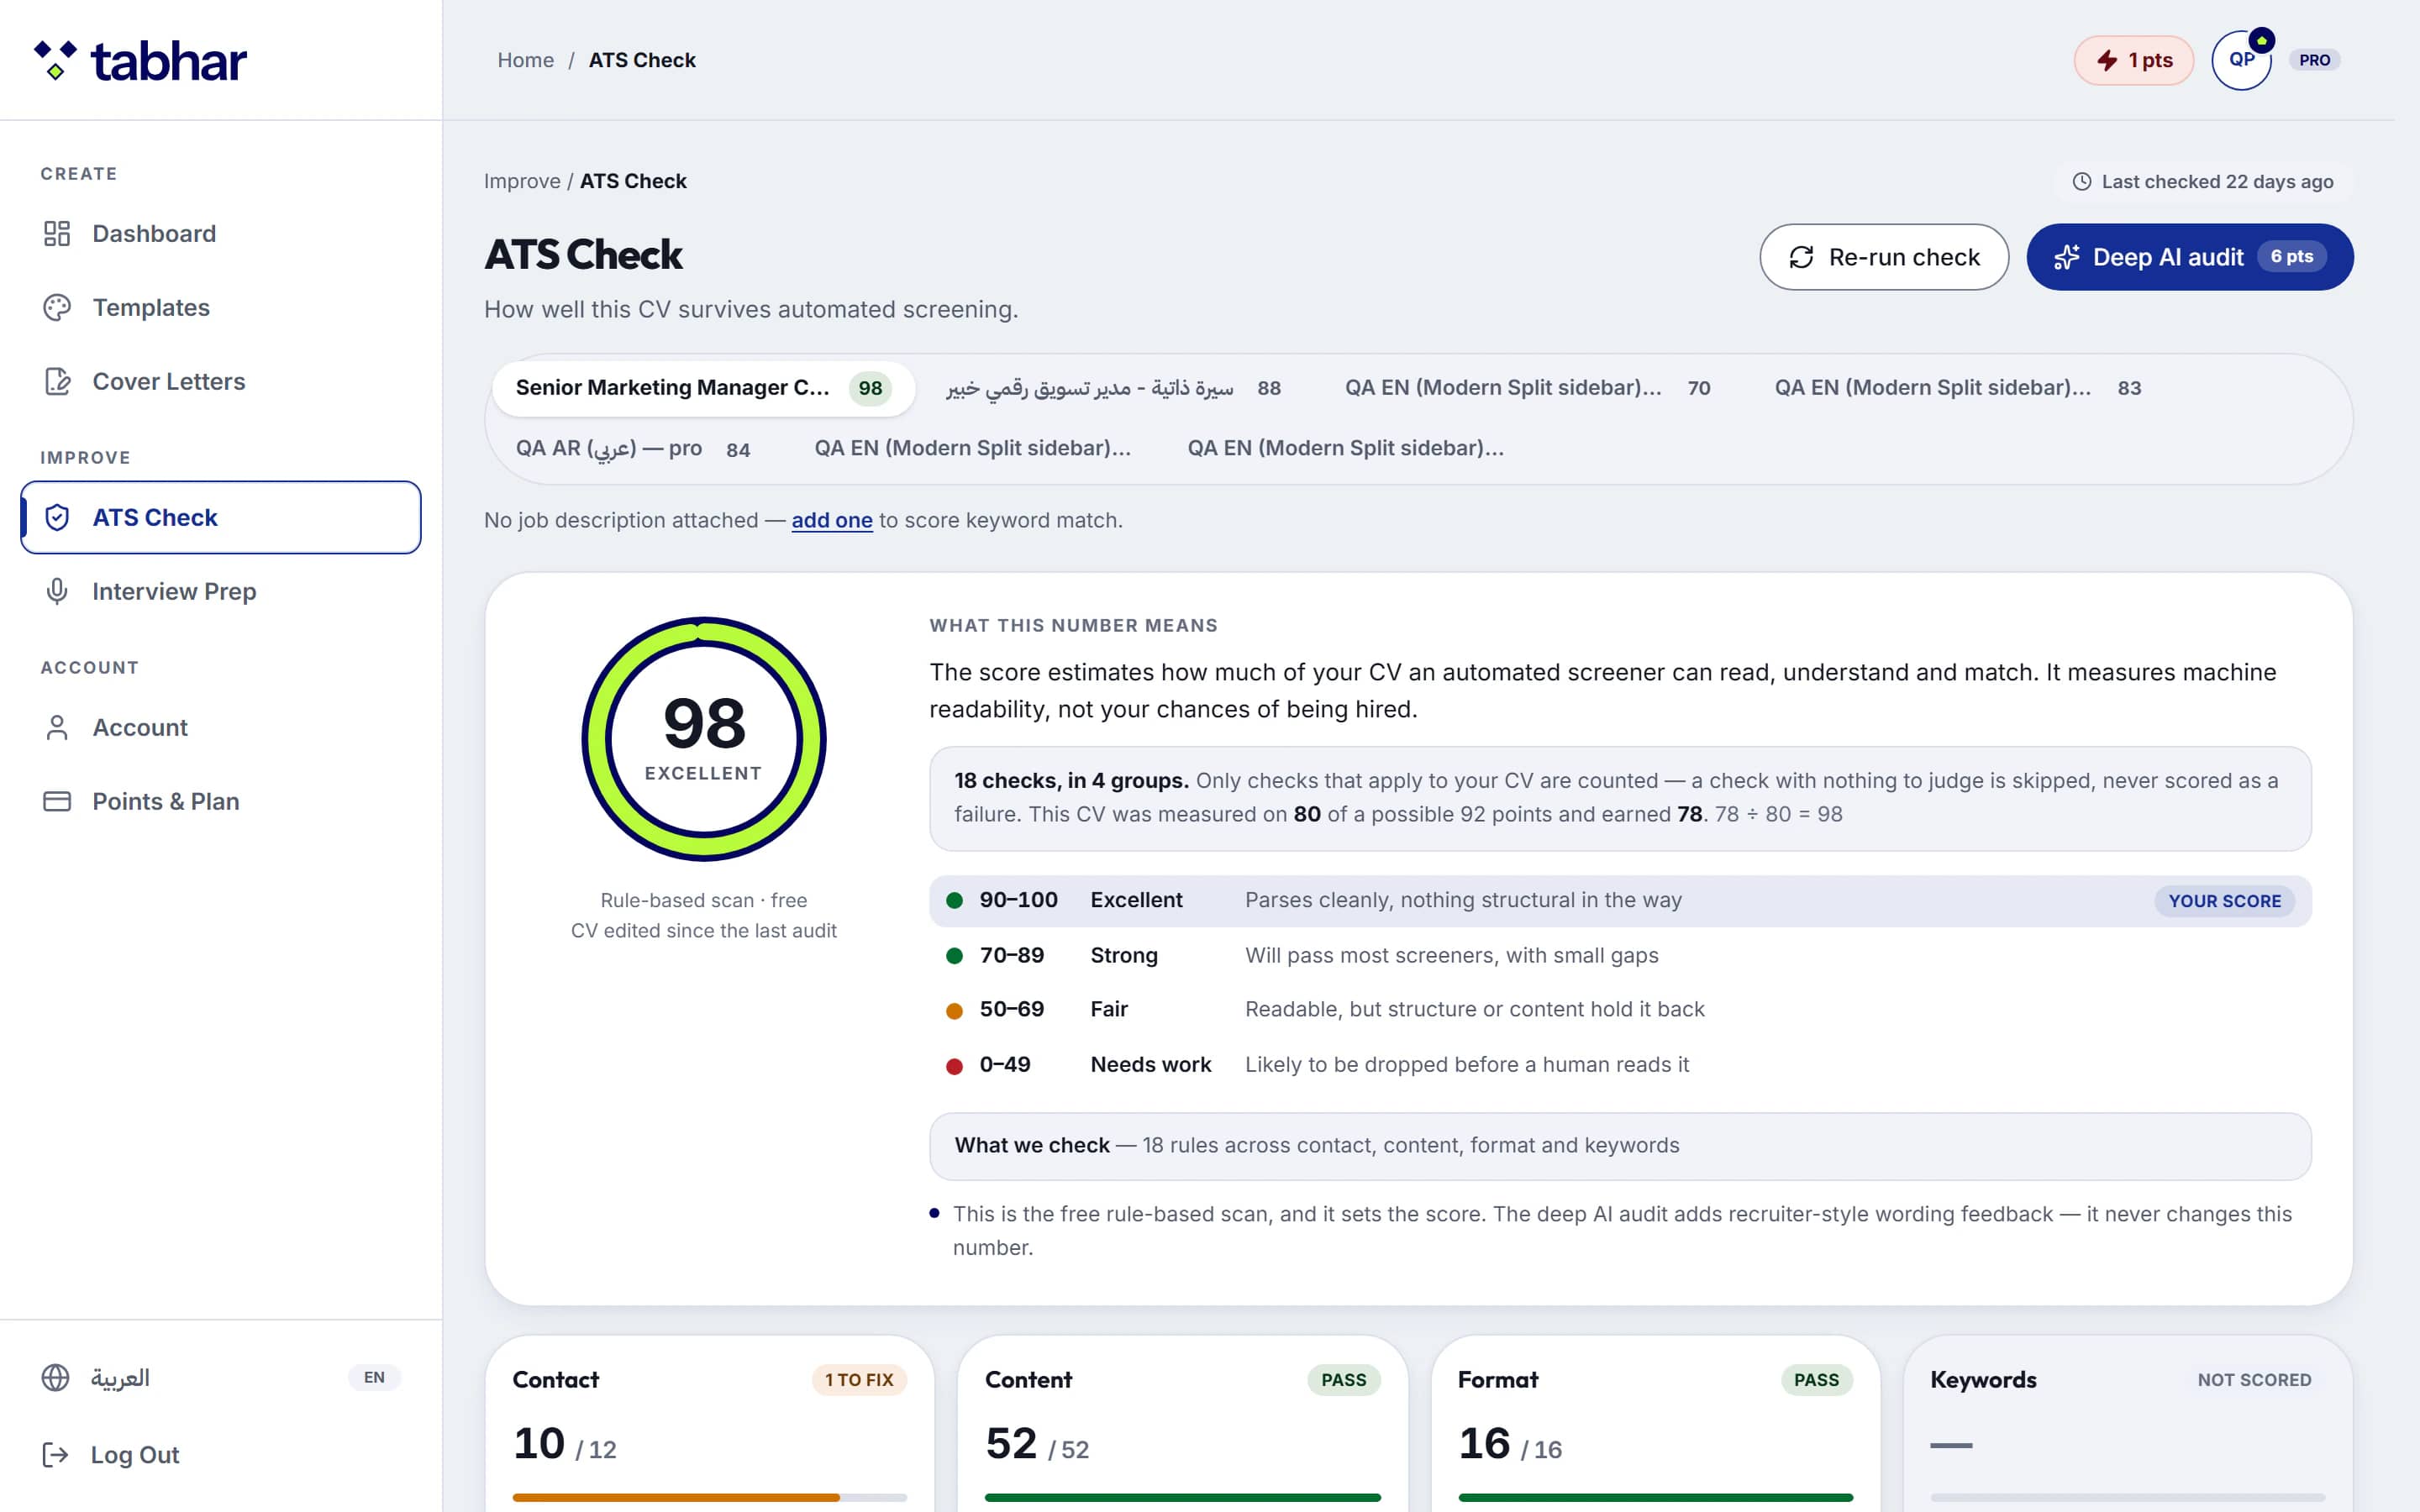2420x1512 pixels.
Task: Click the Last checked 22 days ago text
Action: (x=2217, y=181)
